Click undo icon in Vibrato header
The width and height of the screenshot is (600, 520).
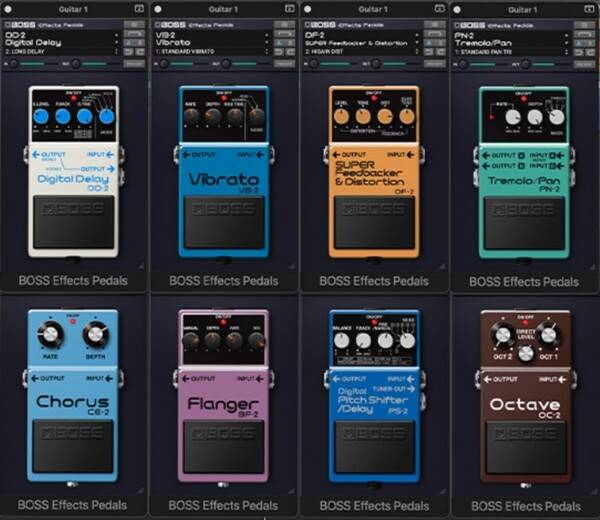pos(279,51)
